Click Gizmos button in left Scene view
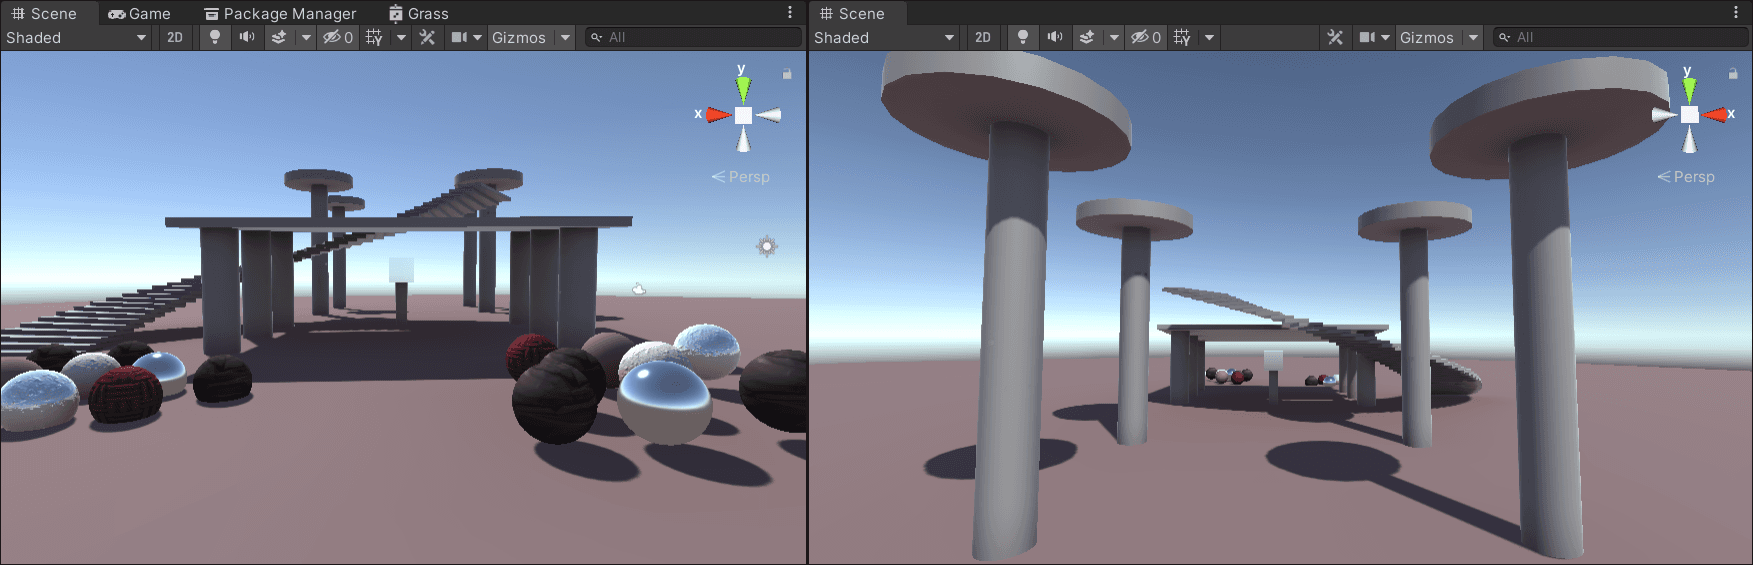This screenshot has height=565, width=1753. click(519, 37)
